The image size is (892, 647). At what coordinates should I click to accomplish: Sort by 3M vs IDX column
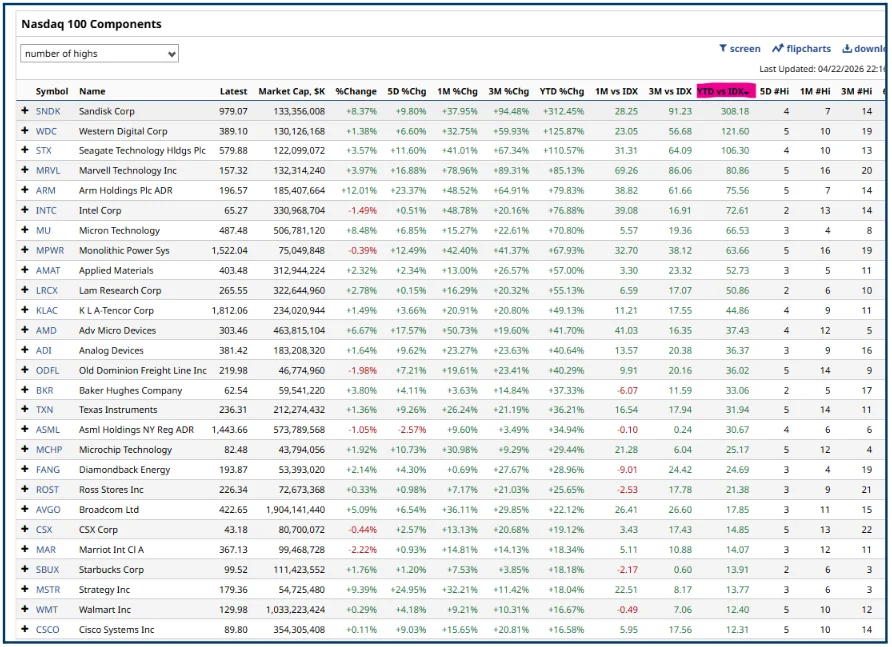[670, 91]
